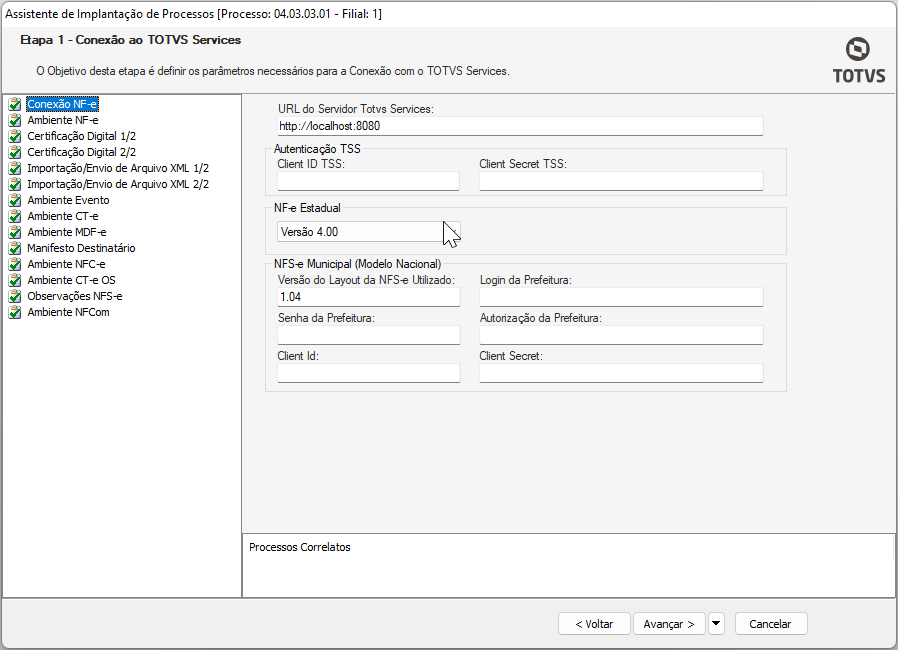The height and width of the screenshot is (650, 898).
Task: Open the Ambiente NF-e step
Action: [x=62, y=120]
